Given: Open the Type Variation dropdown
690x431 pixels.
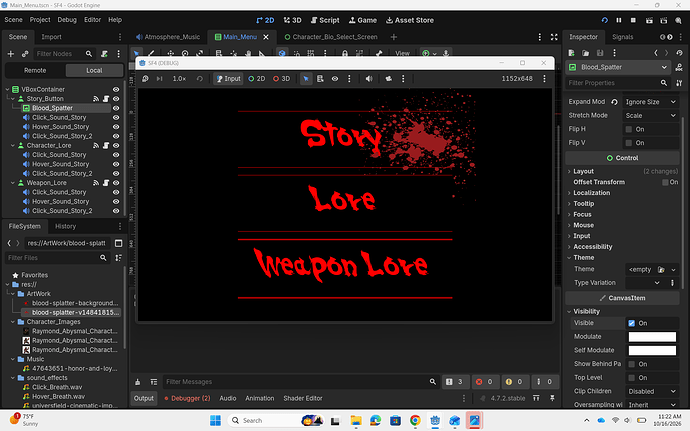Looking at the screenshot, I should (644, 283).
